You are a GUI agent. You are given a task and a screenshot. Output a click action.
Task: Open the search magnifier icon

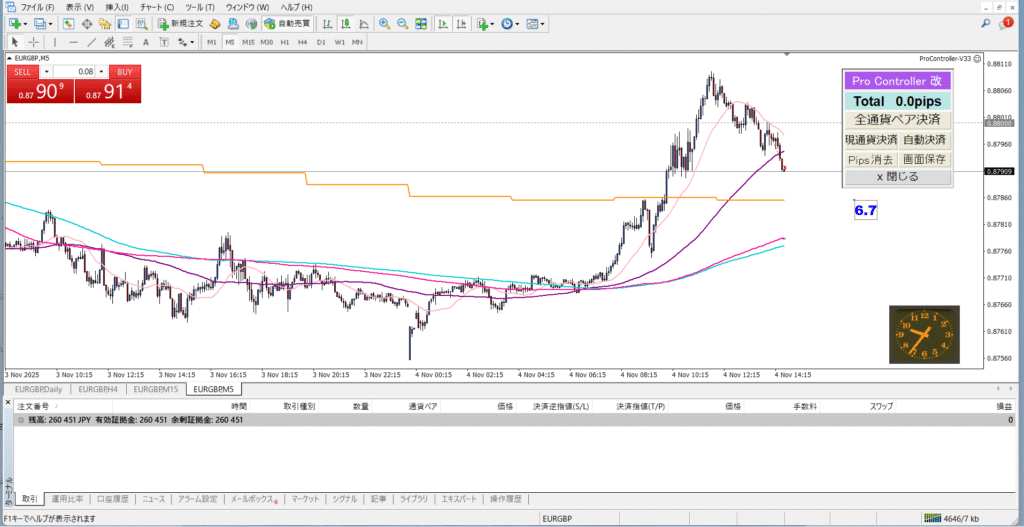click(986, 22)
